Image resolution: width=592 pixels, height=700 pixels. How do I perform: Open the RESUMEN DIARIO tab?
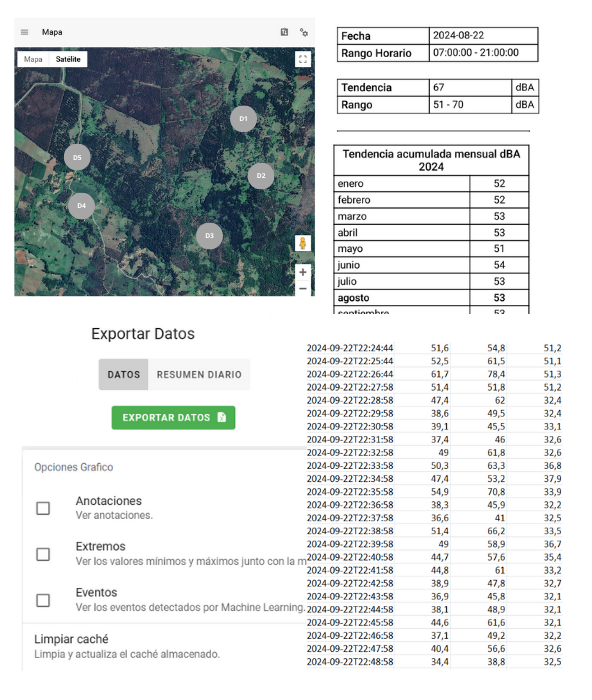tap(199, 375)
